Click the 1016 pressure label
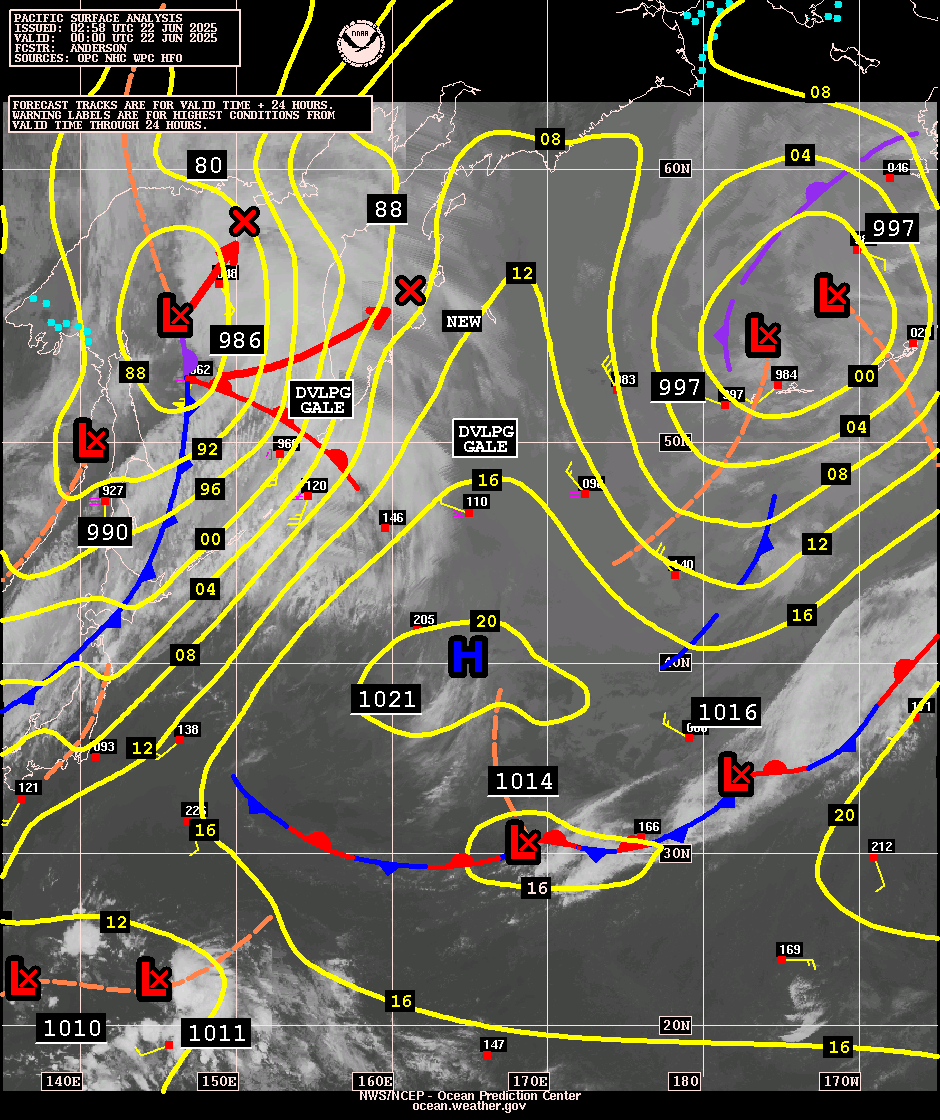 tap(727, 712)
